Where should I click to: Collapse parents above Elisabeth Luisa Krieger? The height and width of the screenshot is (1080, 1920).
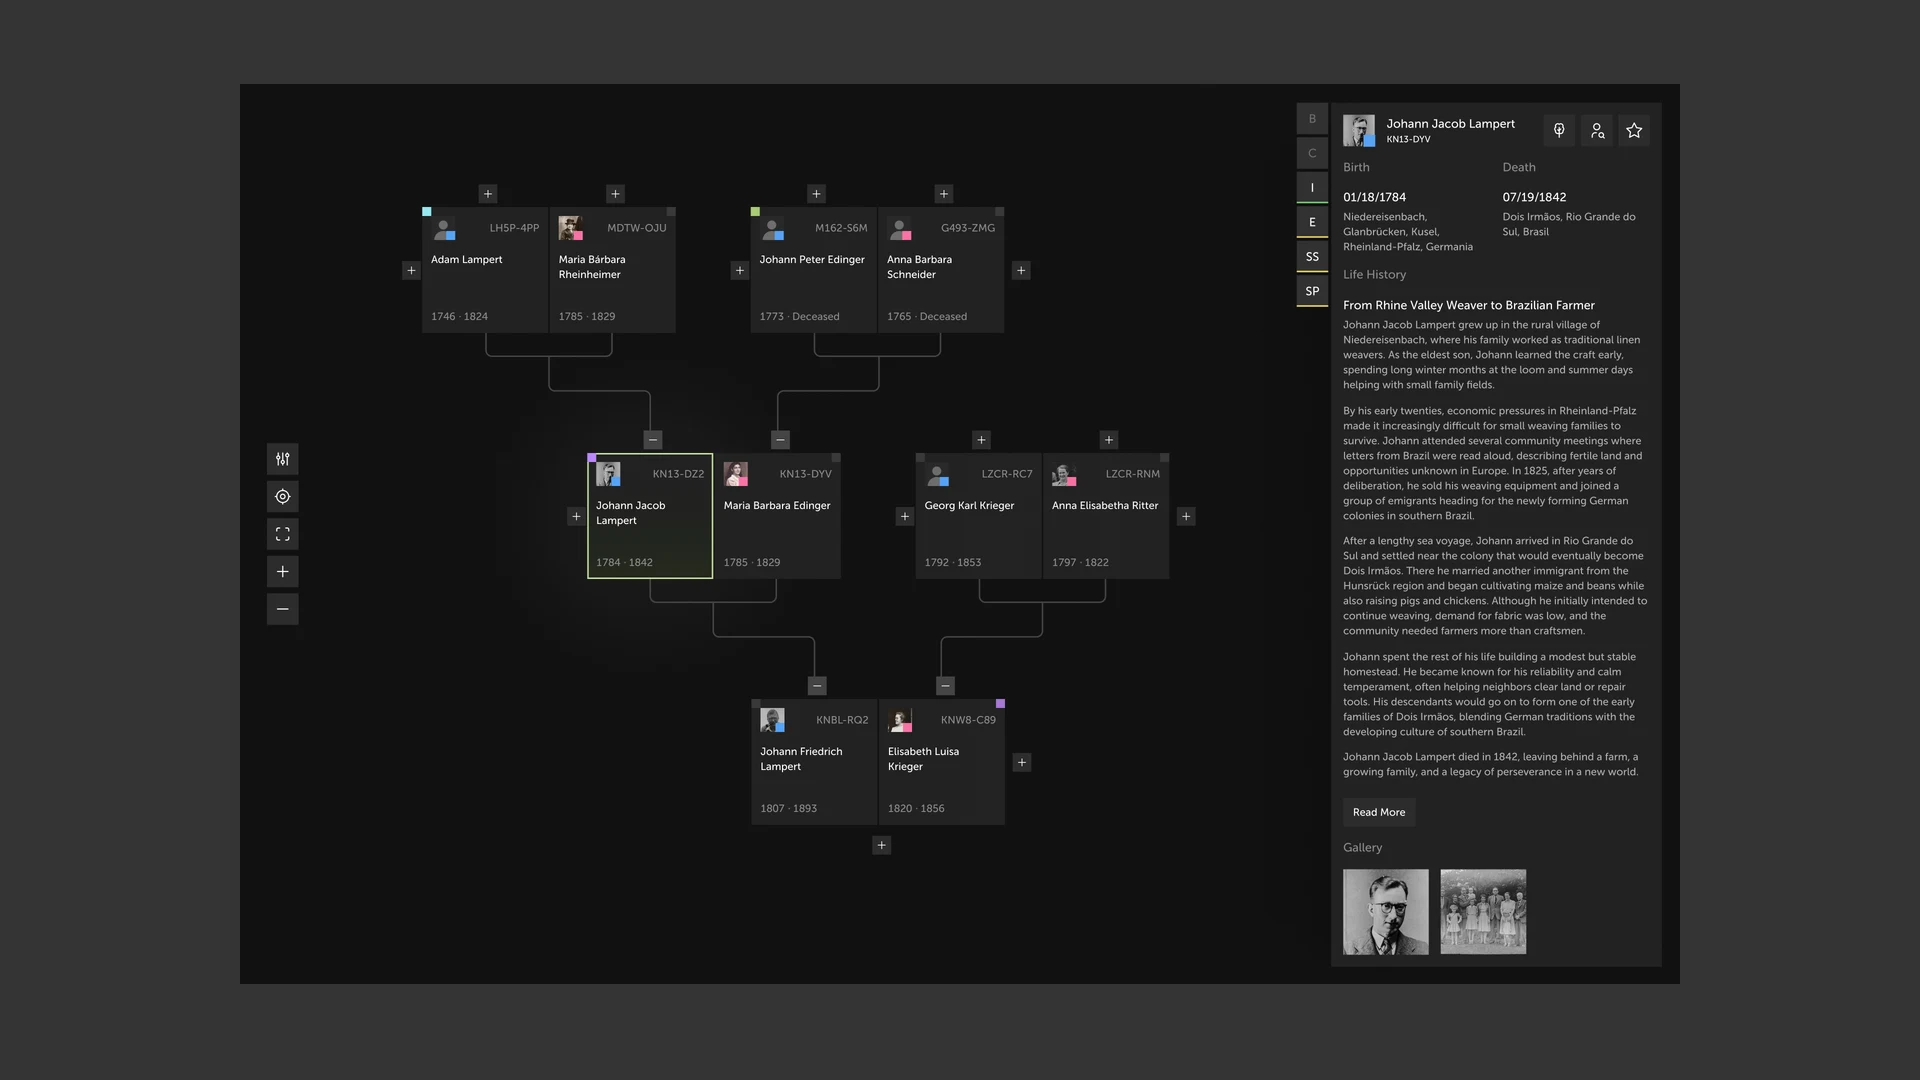pos(945,686)
